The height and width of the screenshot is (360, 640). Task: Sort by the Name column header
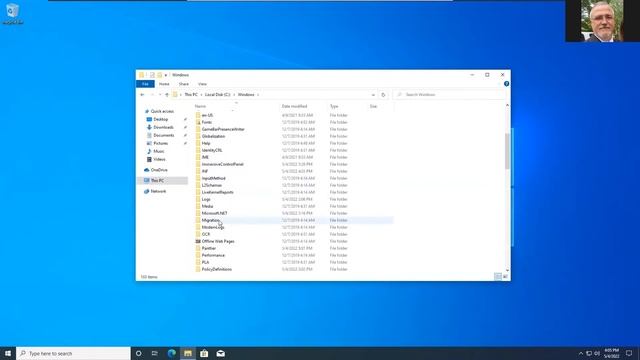point(200,107)
